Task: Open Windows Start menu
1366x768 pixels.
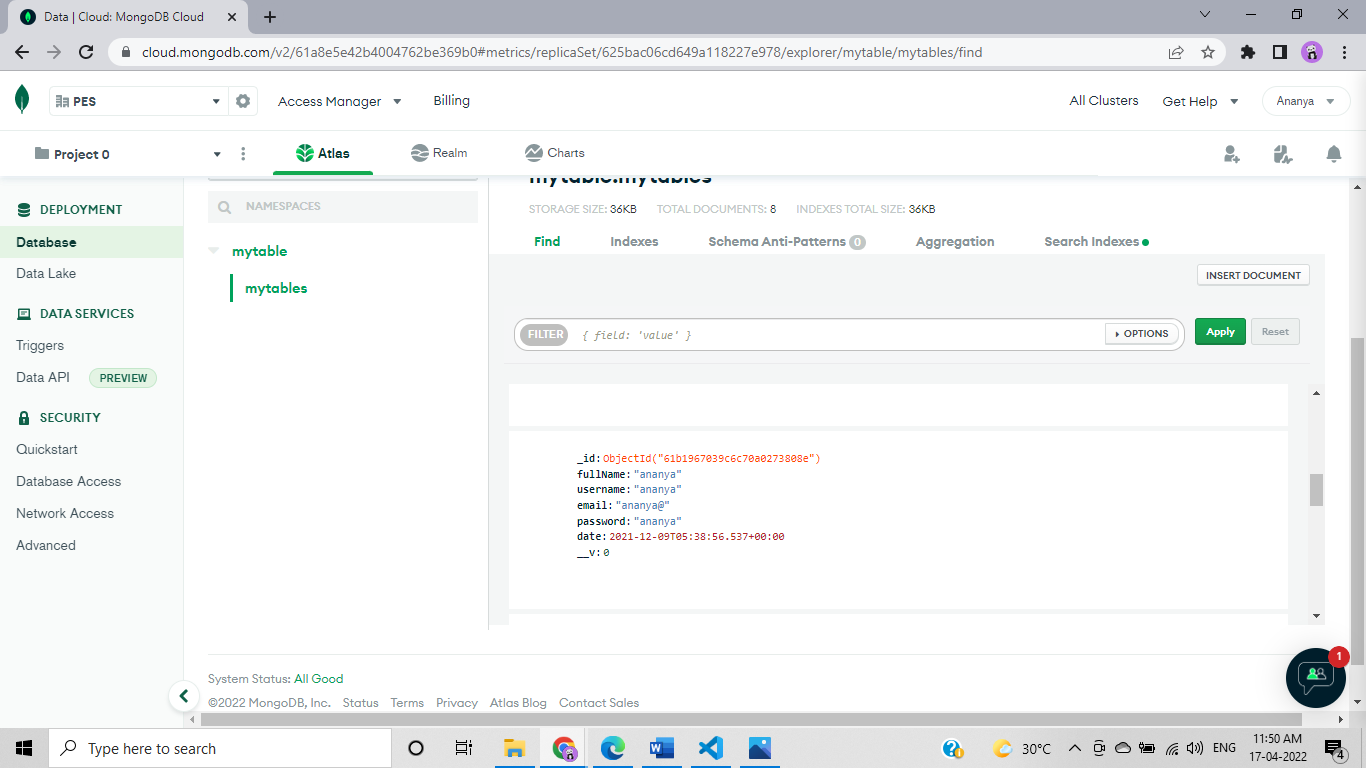Action: tap(24, 748)
